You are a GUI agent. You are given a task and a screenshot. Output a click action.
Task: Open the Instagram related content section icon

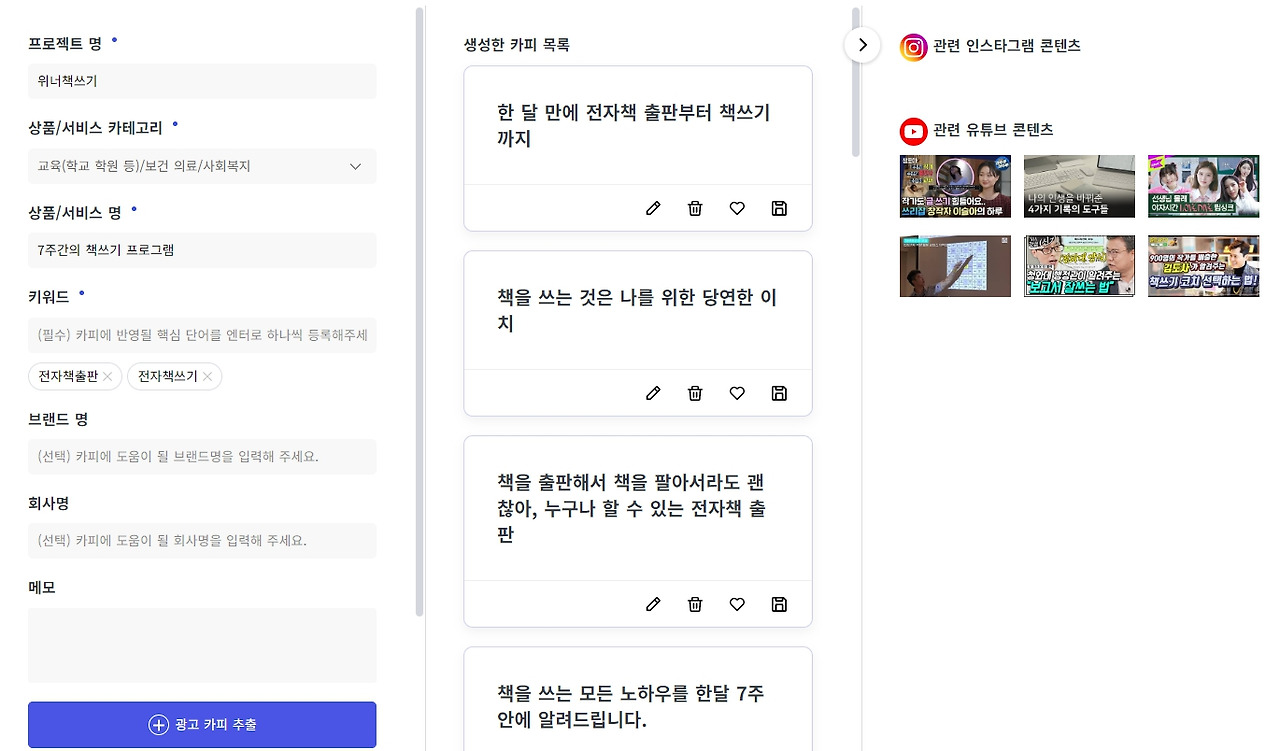[x=913, y=45]
